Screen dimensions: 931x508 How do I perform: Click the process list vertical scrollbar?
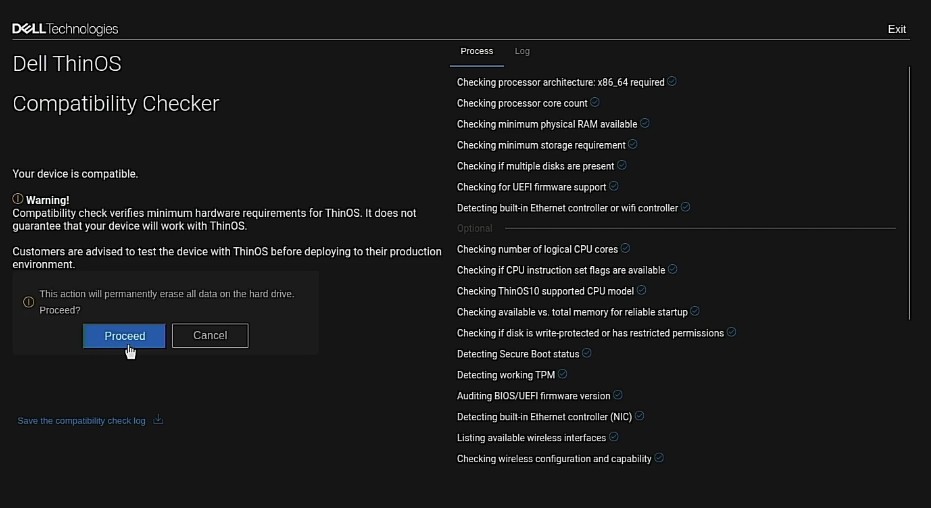909,190
